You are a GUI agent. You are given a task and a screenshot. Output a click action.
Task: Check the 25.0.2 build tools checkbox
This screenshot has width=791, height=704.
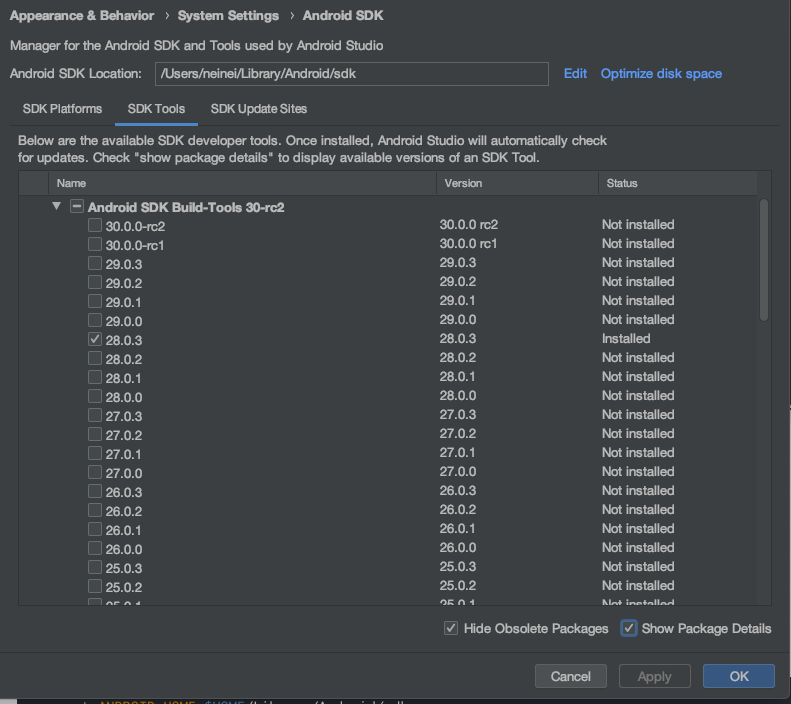(x=95, y=586)
